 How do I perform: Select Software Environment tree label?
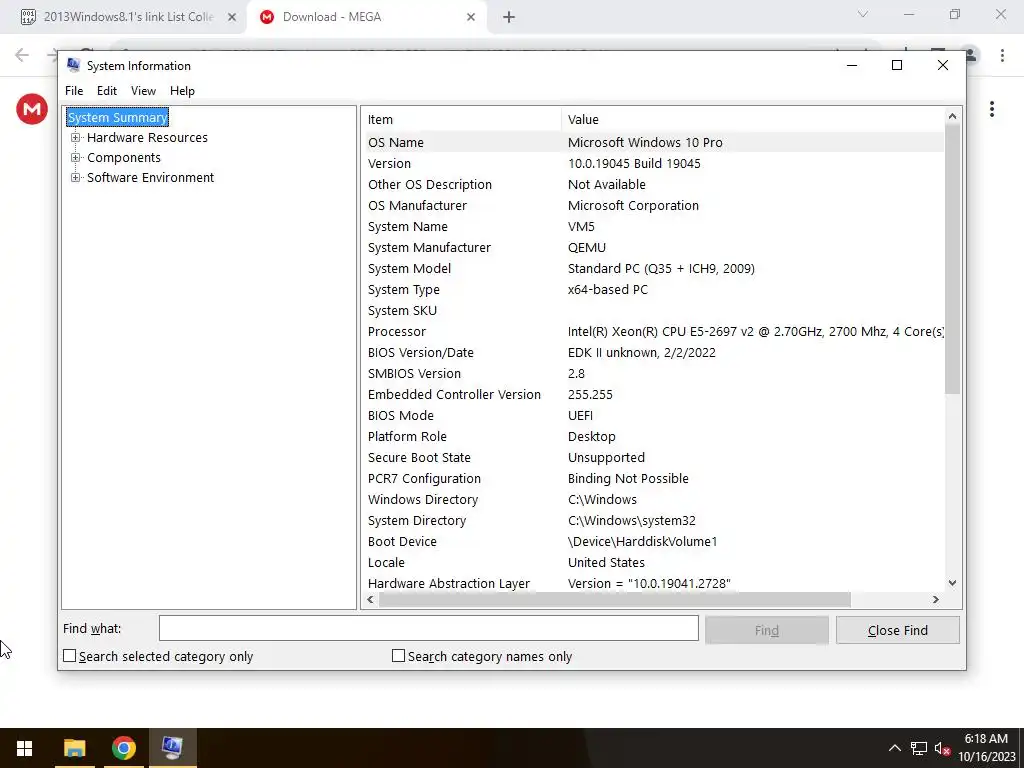click(x=151, y=178)
